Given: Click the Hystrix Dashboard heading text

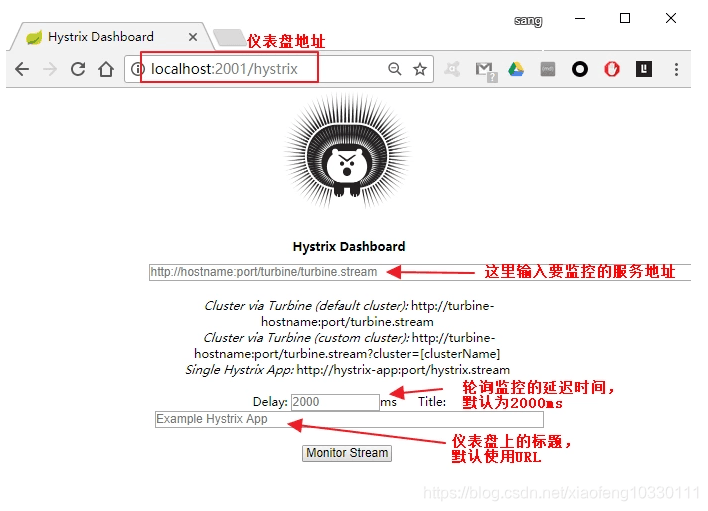Looking at the screenshot, I should coord(349,246).
